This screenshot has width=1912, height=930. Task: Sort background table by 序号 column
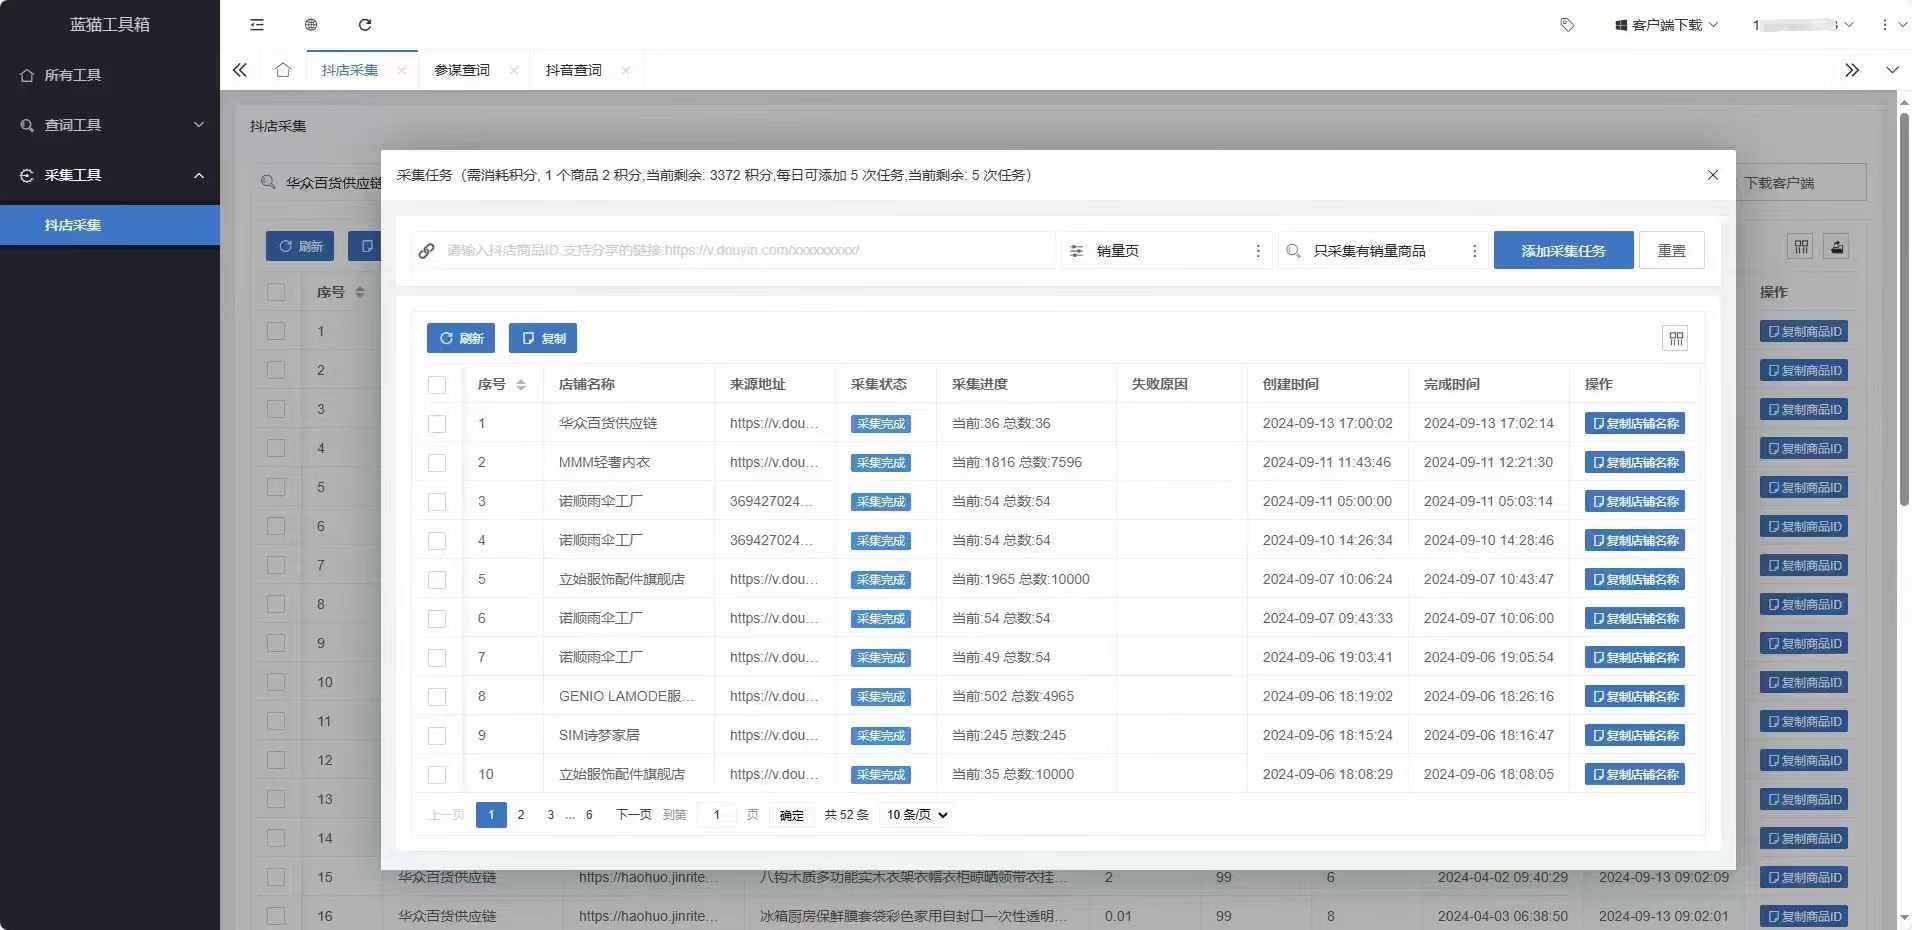360,292
